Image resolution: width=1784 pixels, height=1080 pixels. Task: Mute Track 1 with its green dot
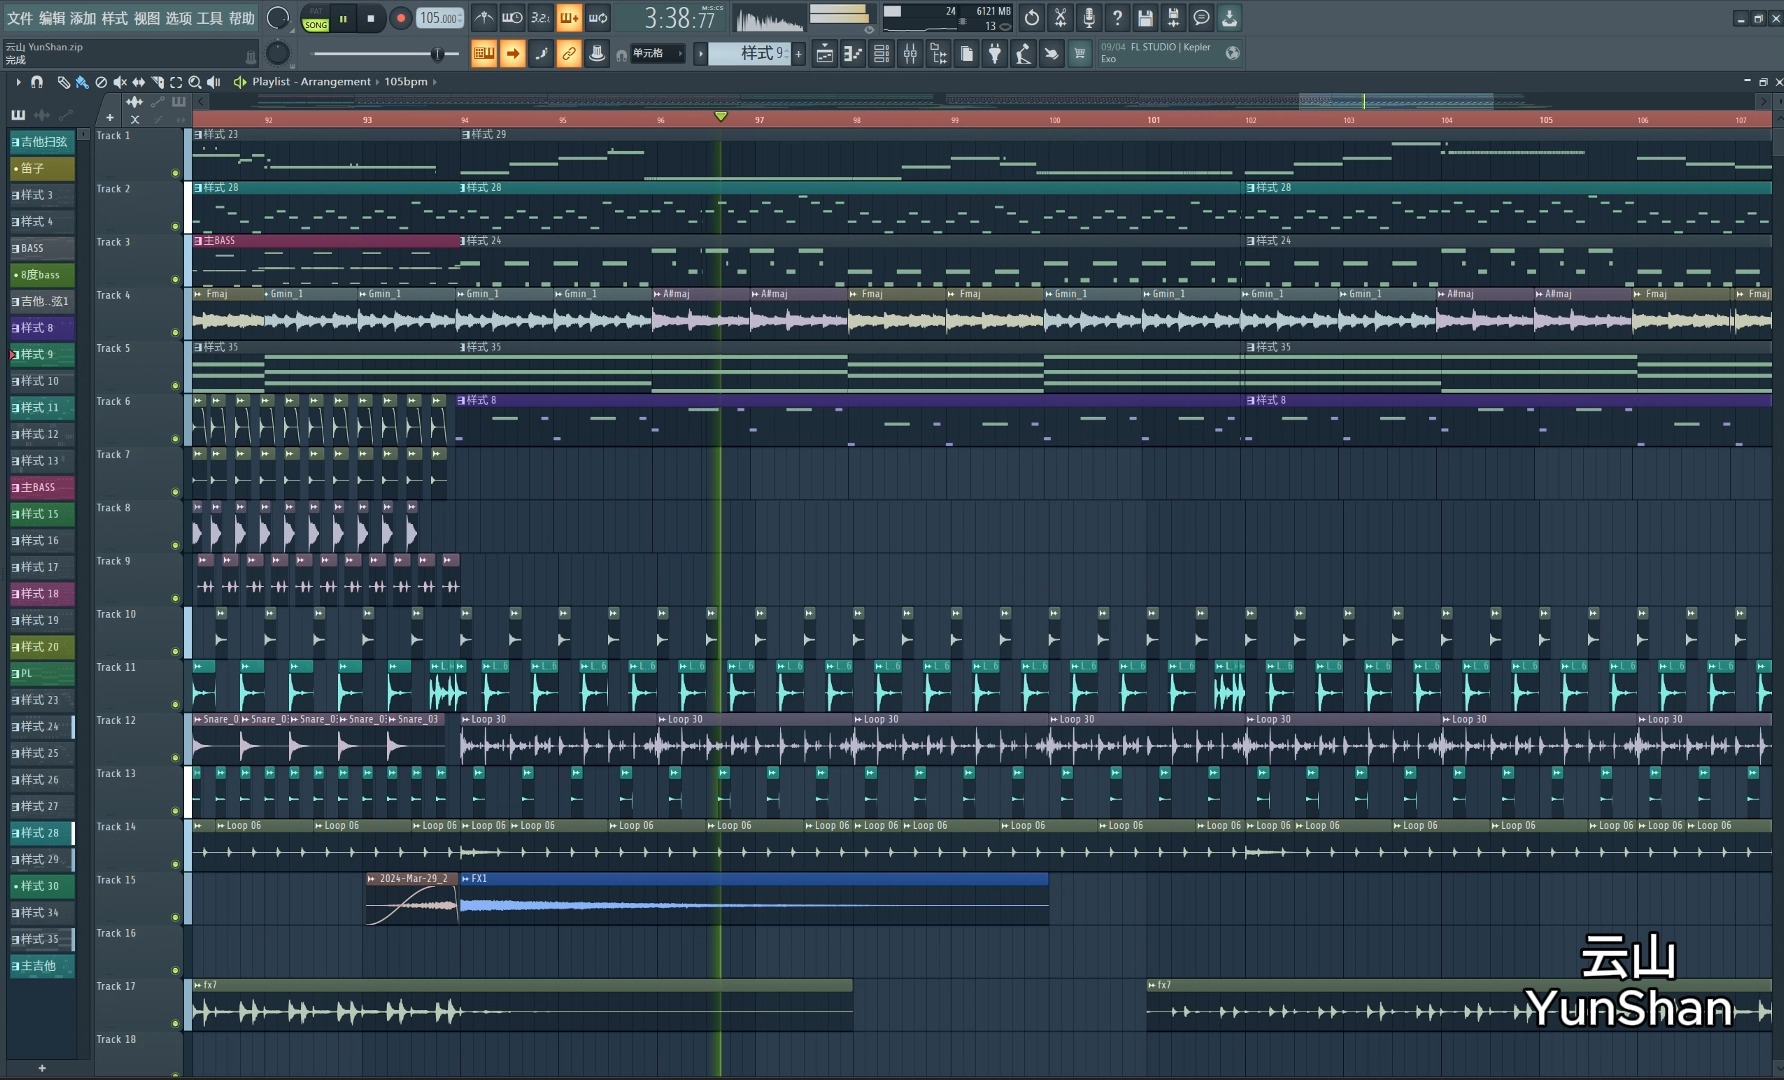pos(176,173)
